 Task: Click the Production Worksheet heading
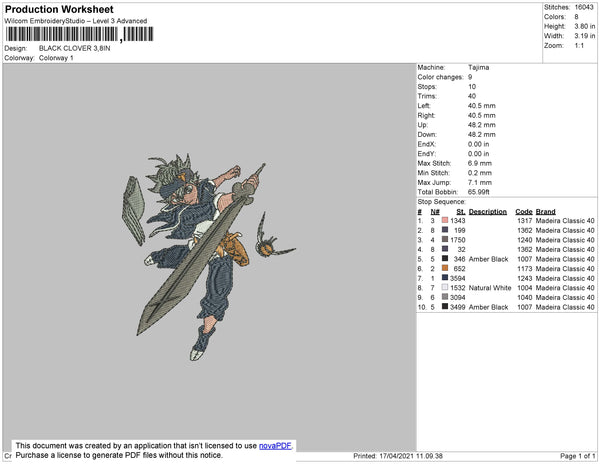click(x=59, y=9)
